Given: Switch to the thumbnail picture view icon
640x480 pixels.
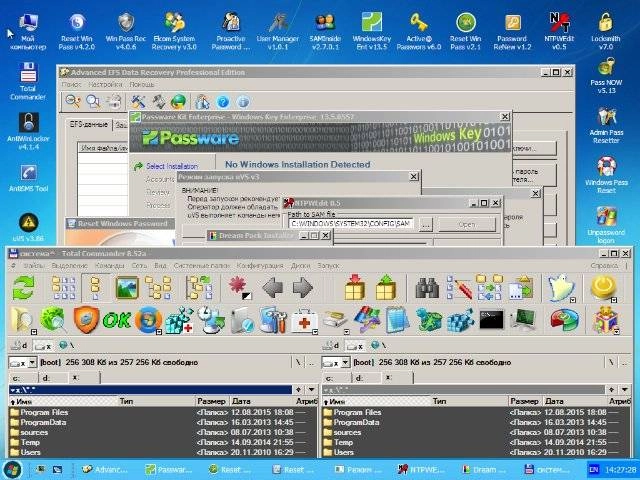Looking at the screenshot, I should [127, 287].
